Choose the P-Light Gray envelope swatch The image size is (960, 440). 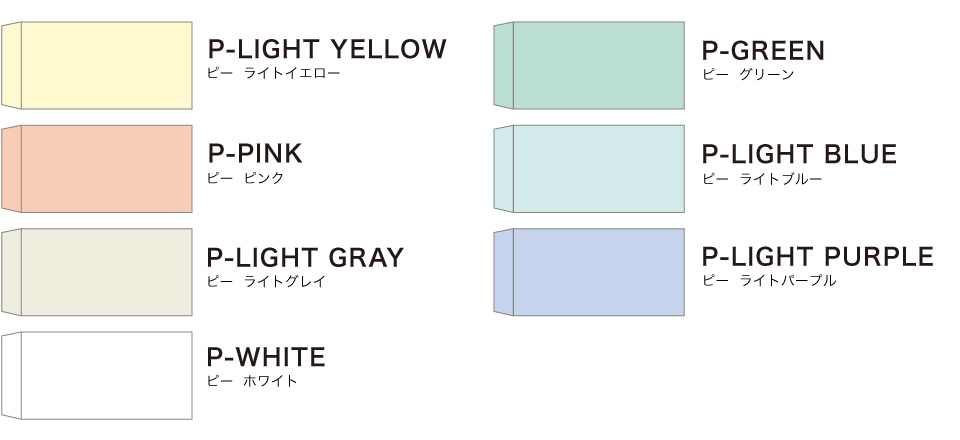coord(97,272)
